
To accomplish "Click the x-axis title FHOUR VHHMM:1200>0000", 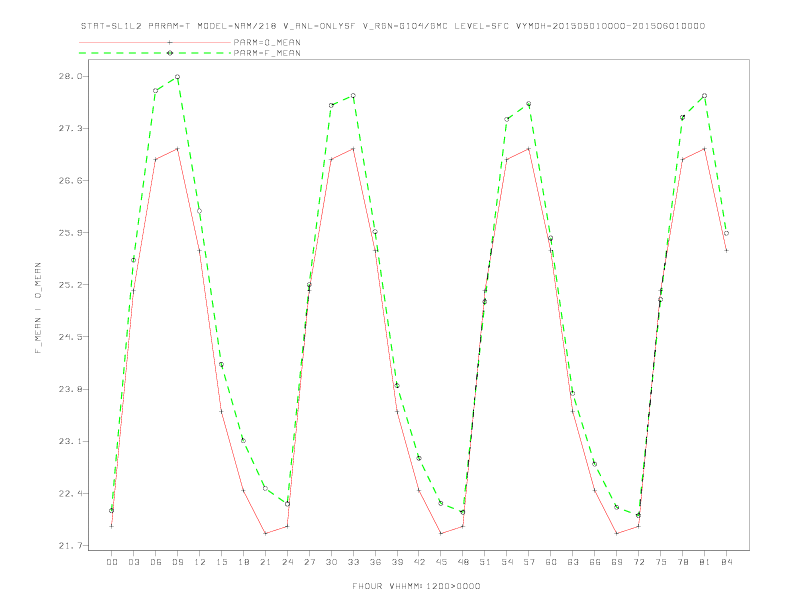I will tap(416, 586).
